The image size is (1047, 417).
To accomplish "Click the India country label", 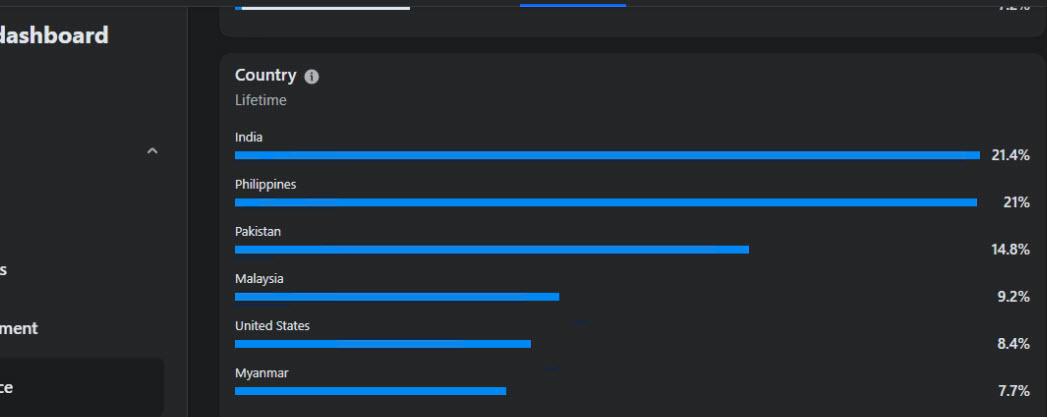I will (249, 137).
